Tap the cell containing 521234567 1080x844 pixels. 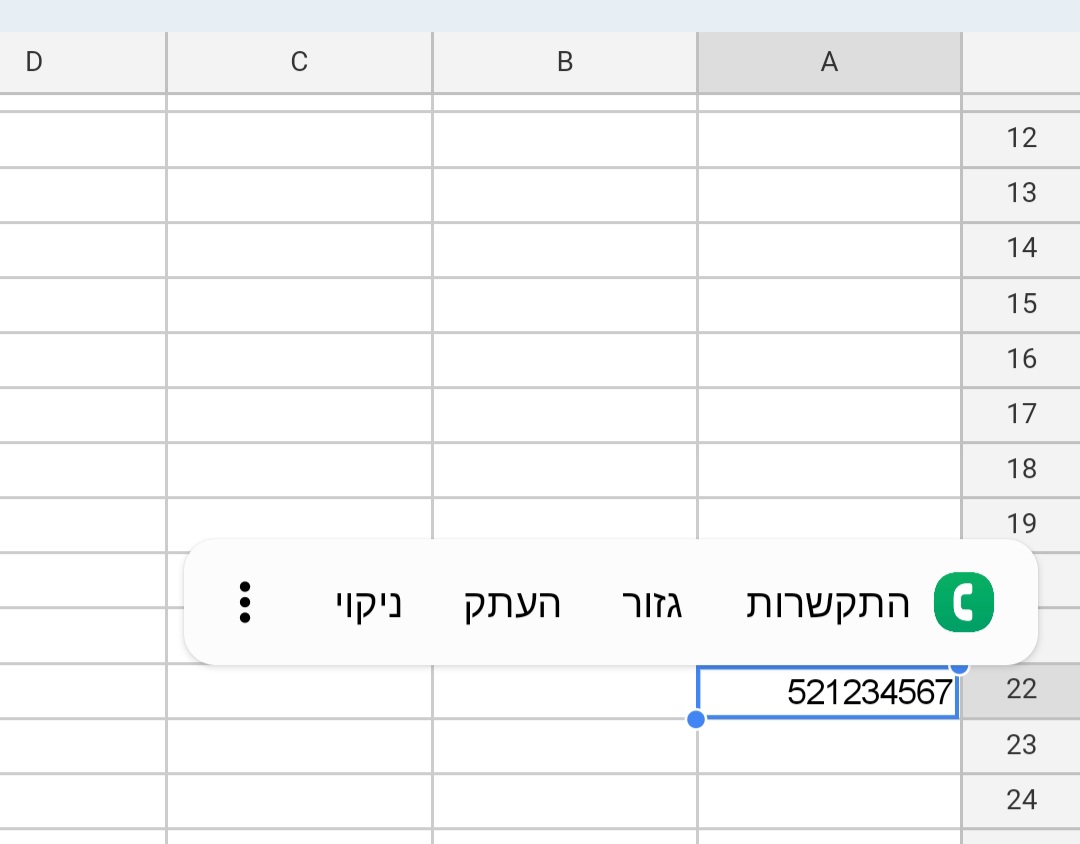(828, 692)
